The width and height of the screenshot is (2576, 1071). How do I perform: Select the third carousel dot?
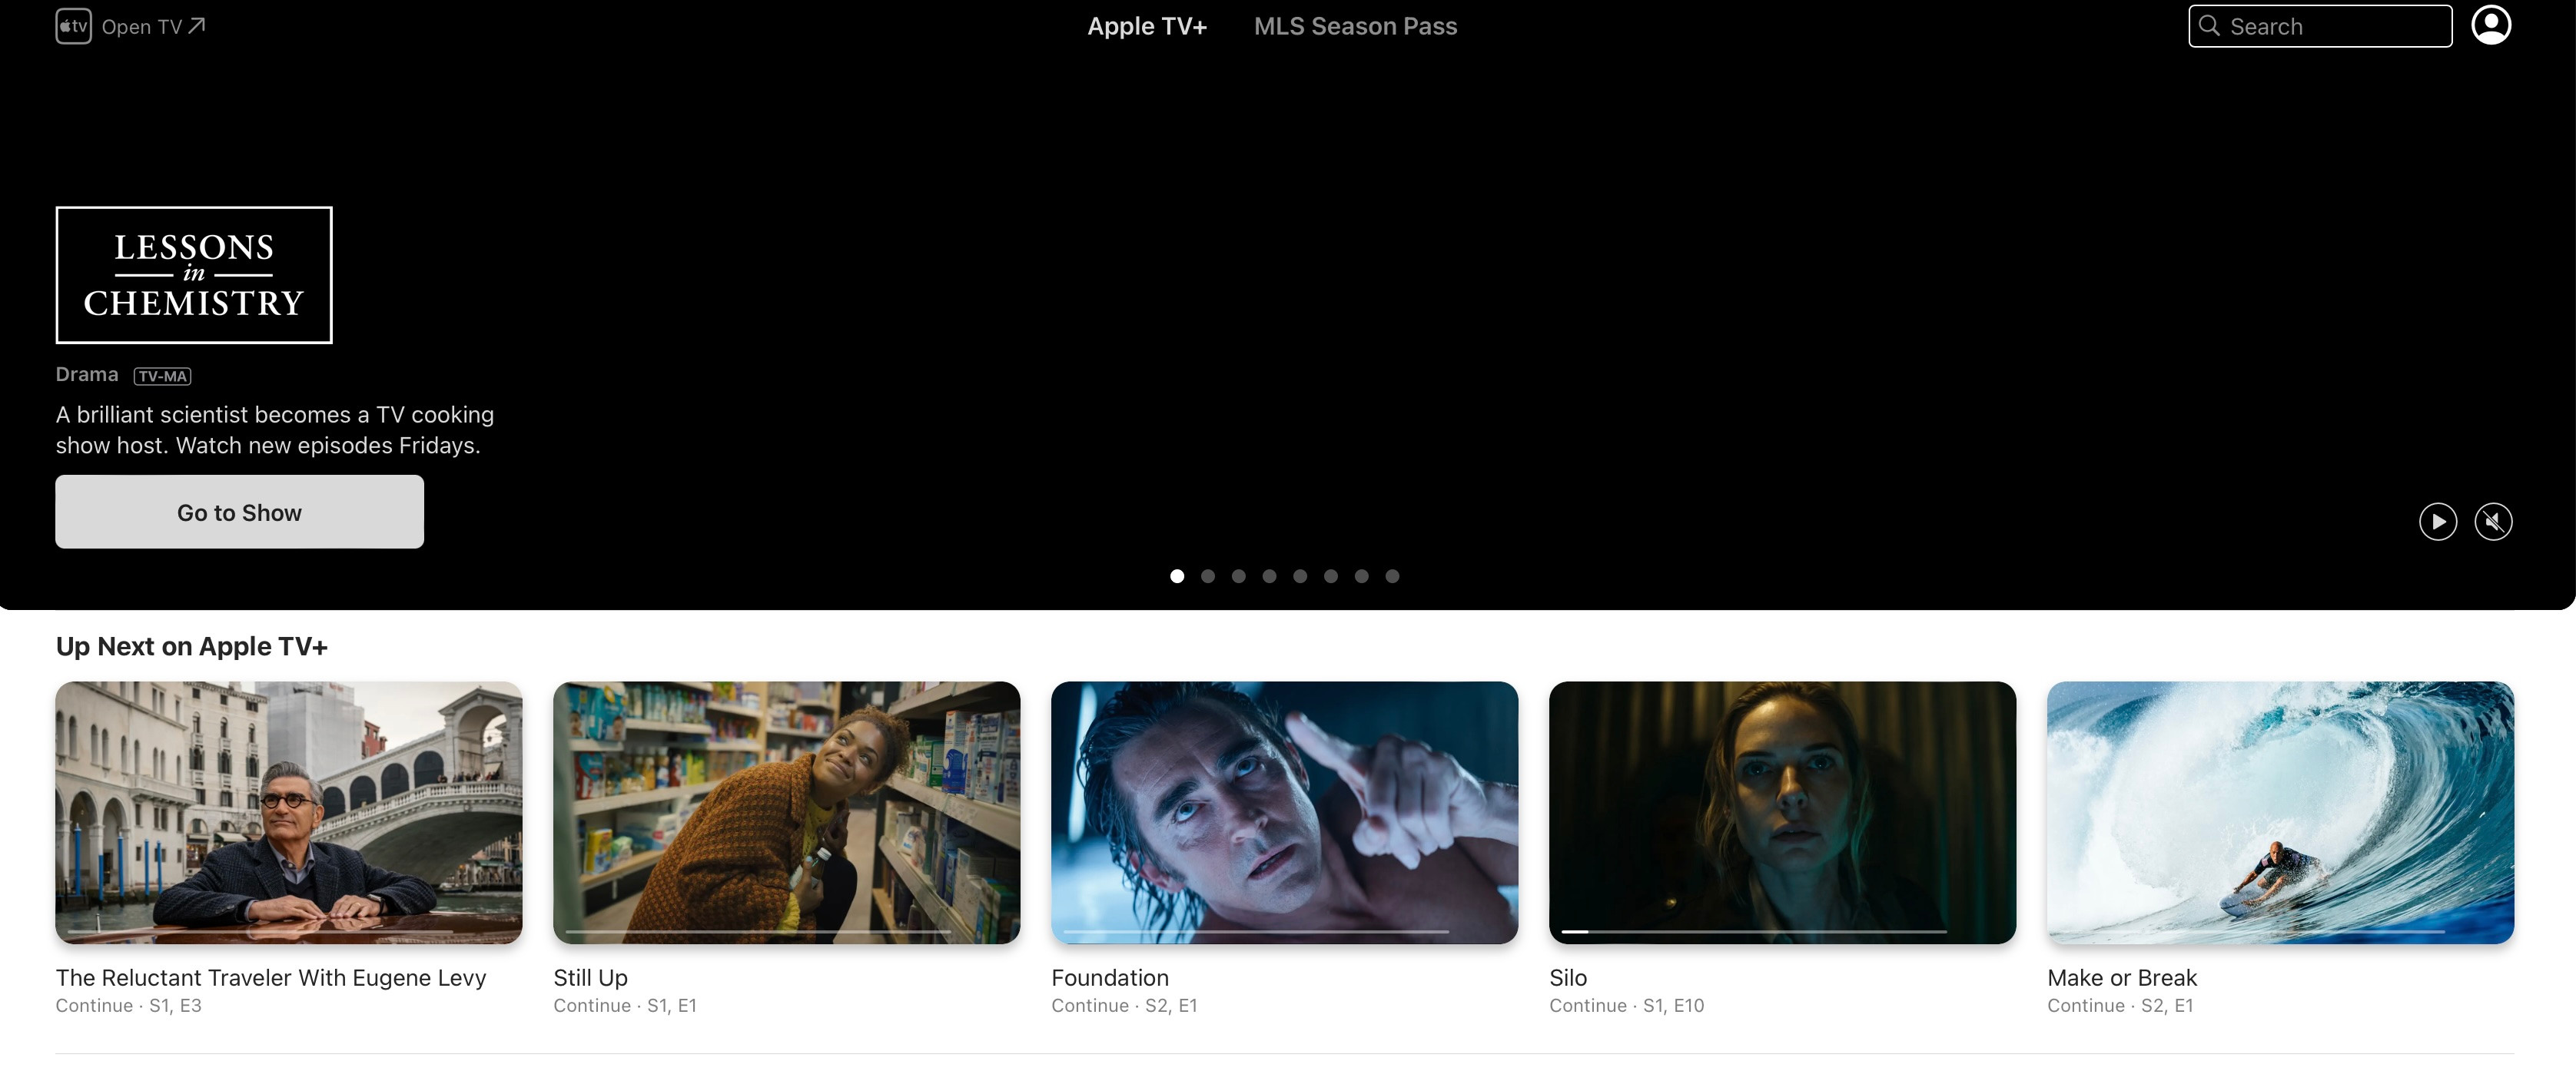tap(1238, 576)
